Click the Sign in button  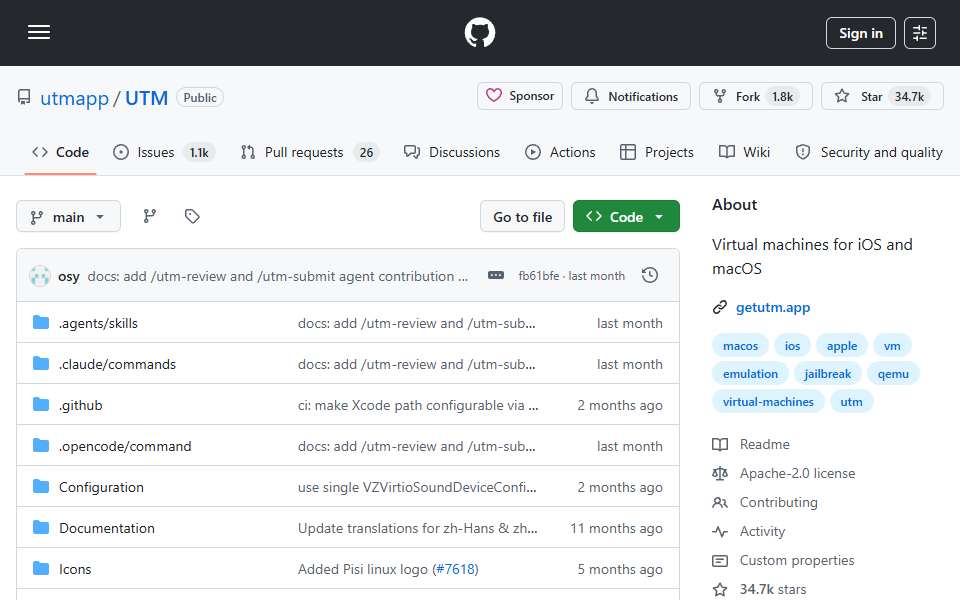860,33
